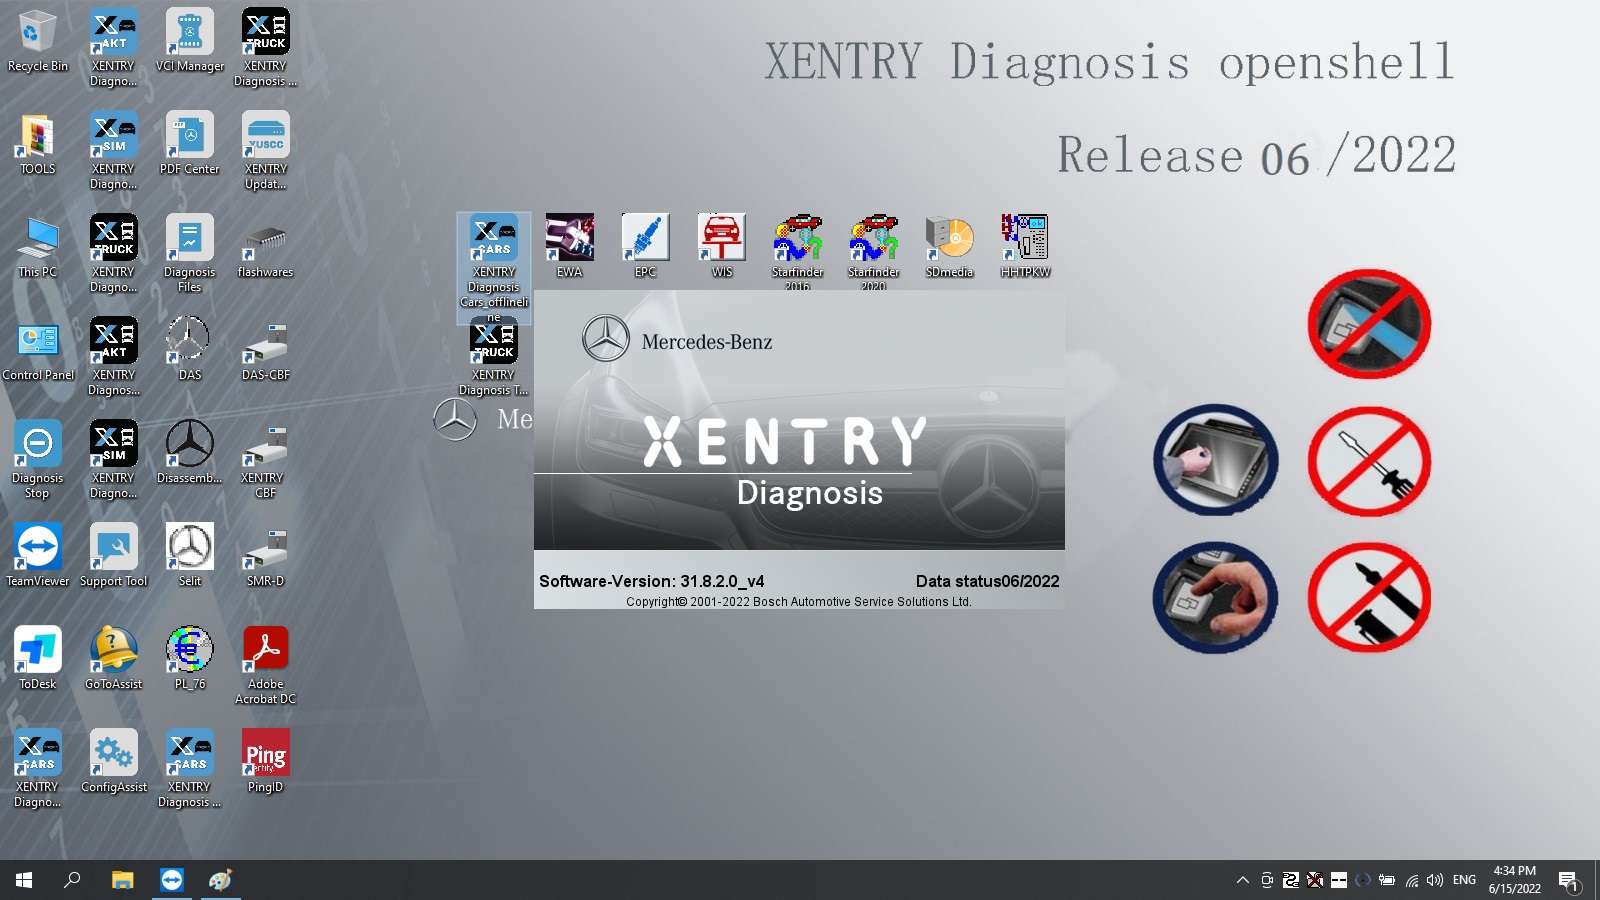Click the Diagnosis Stop icon
The width and height of the screenshot is (1600, 900).
point(37,459)
